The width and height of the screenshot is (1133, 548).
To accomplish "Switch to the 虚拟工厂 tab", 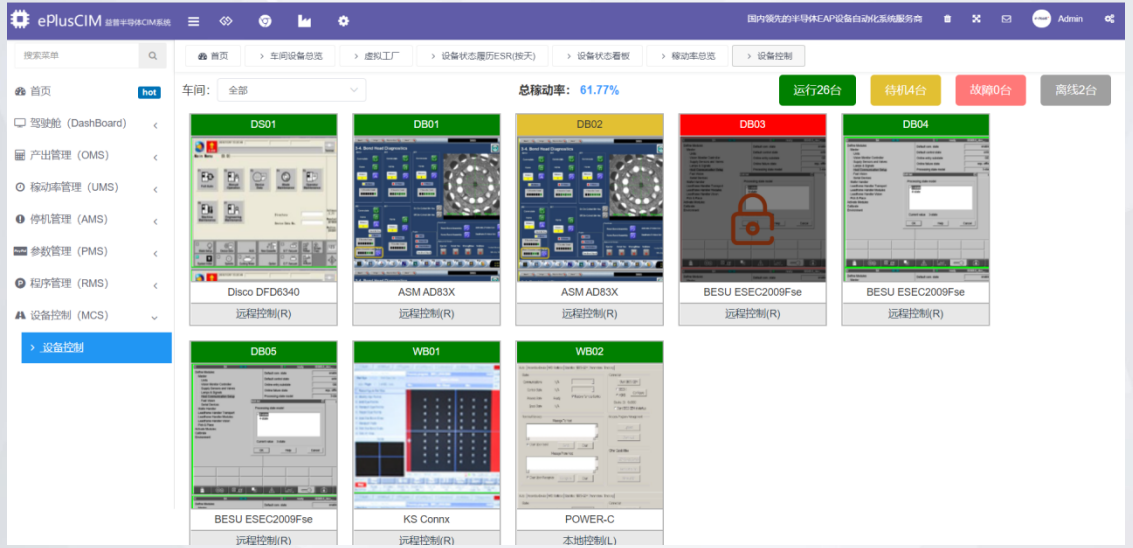I will (379, 56).
